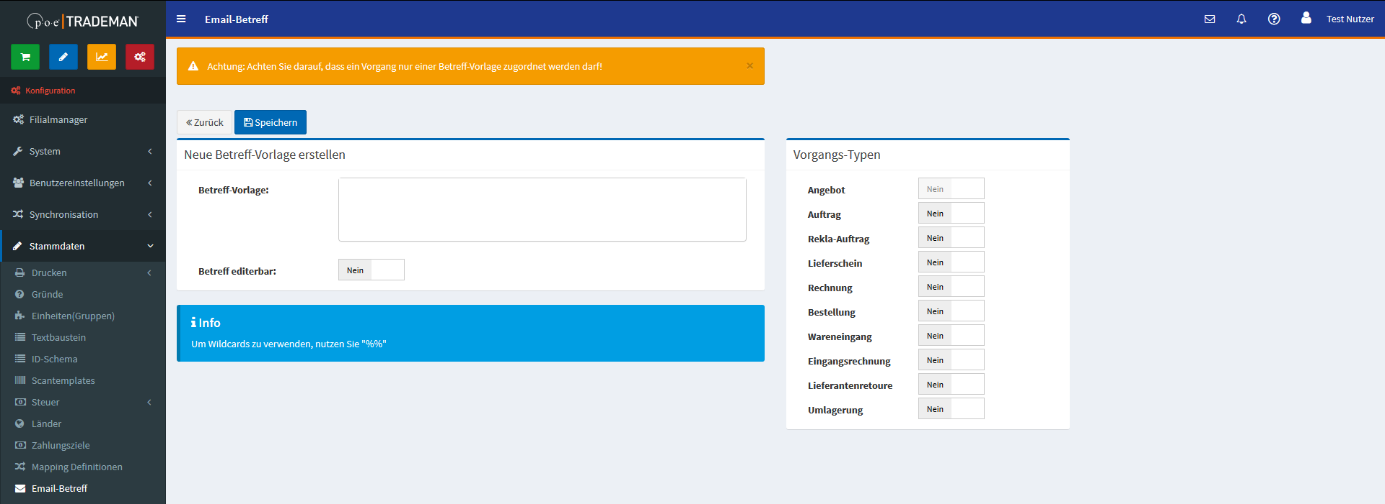Screen dimensions: 1385x504
Task: Click the Speichern button
Action: [x=270, y=122]
